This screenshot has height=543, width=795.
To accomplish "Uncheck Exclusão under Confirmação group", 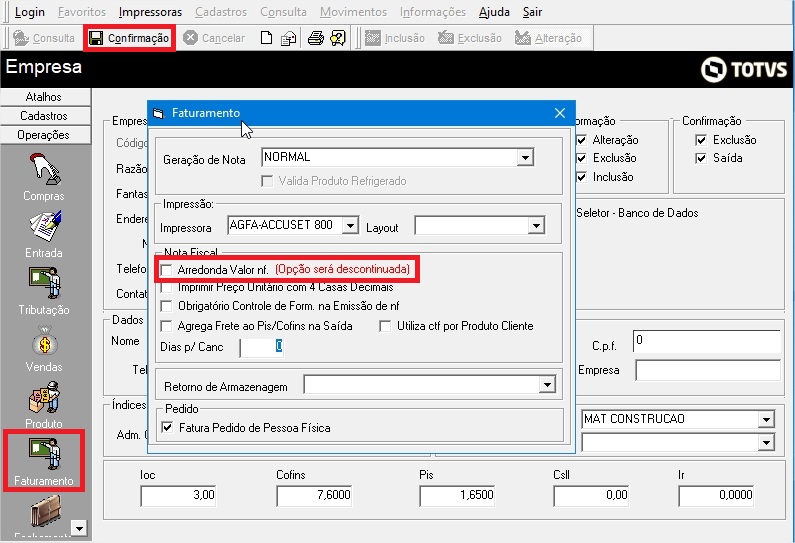I will pos(701,140).
